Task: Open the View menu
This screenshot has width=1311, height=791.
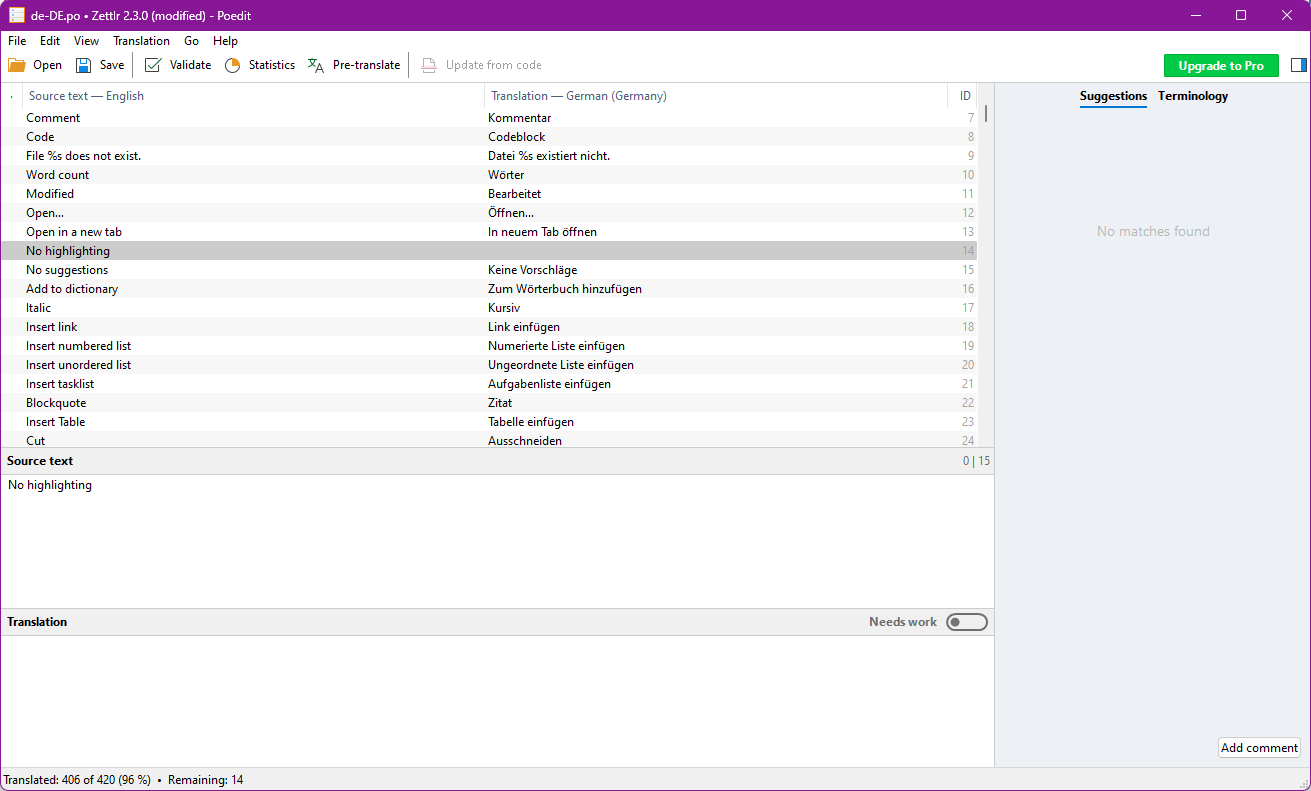Action: click(87, 41)
